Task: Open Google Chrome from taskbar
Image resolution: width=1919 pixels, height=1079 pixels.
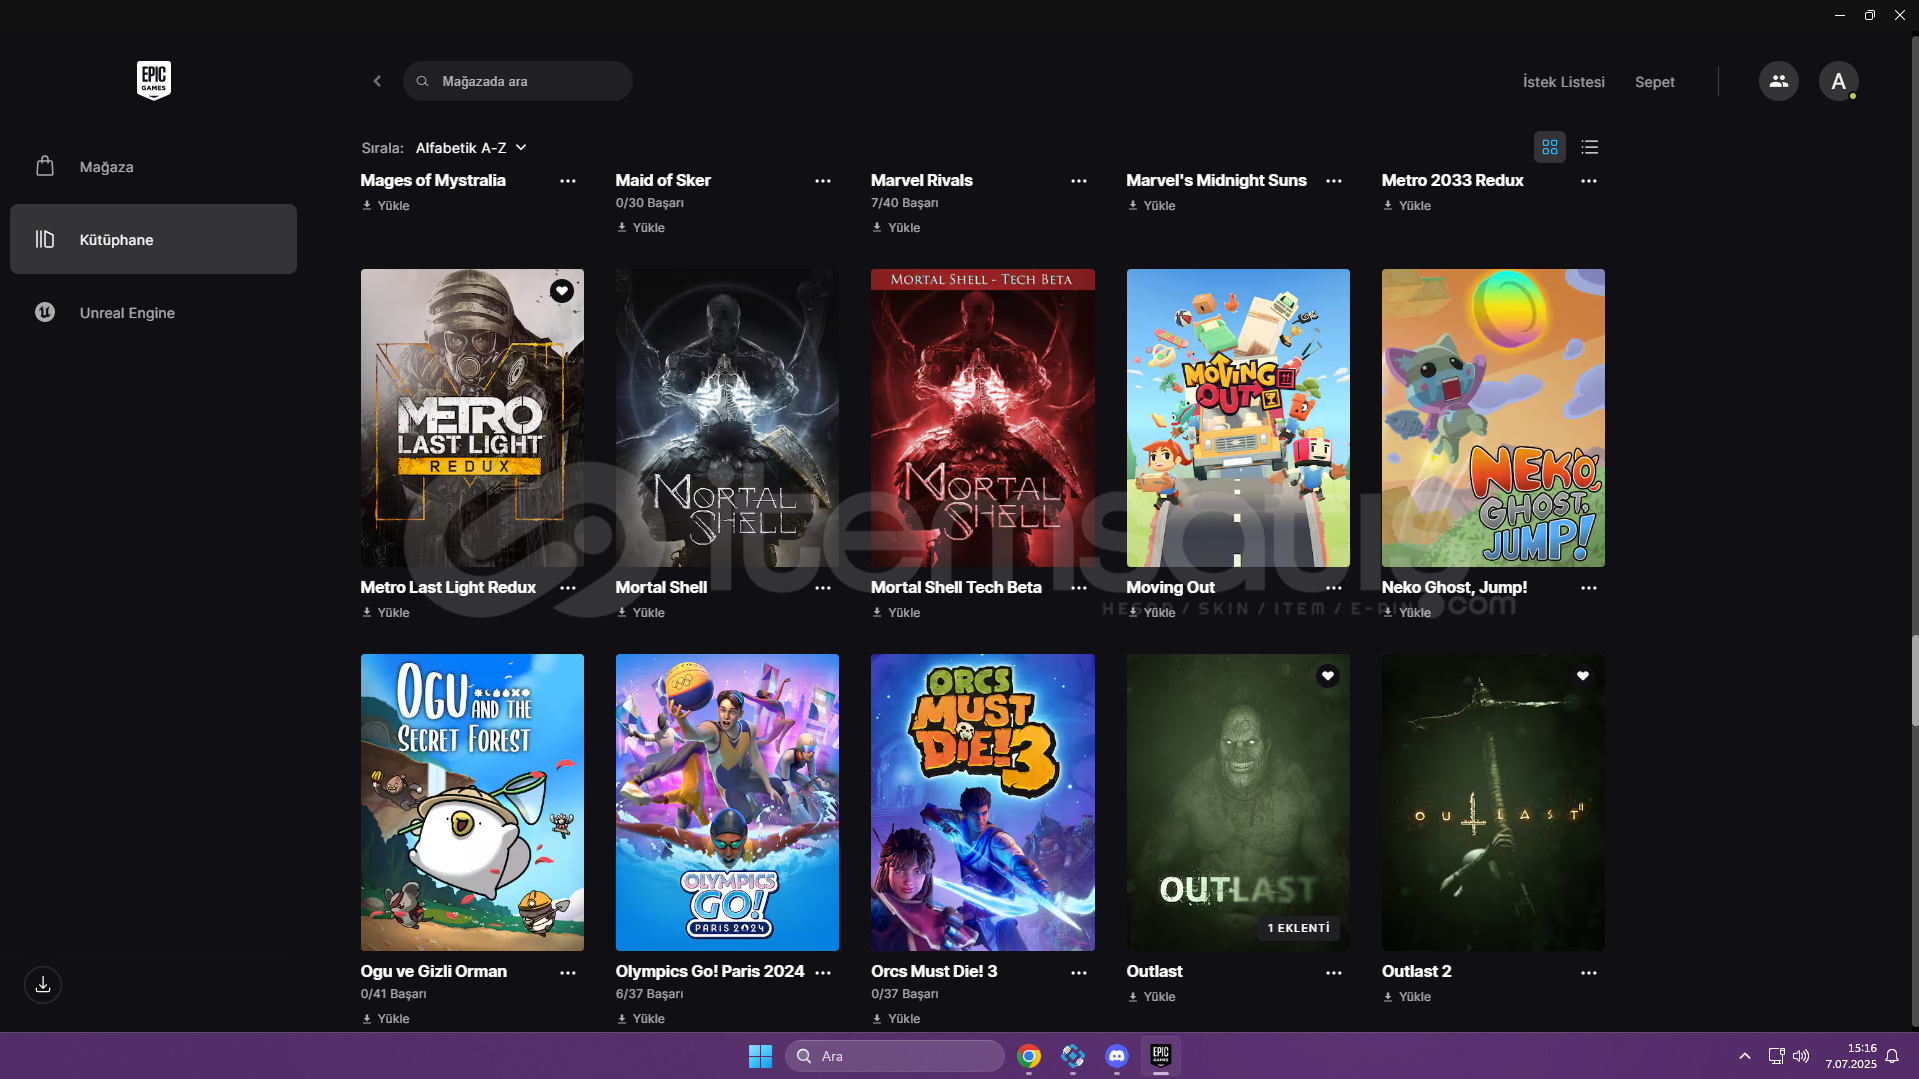Action: click(1028, 1056)
